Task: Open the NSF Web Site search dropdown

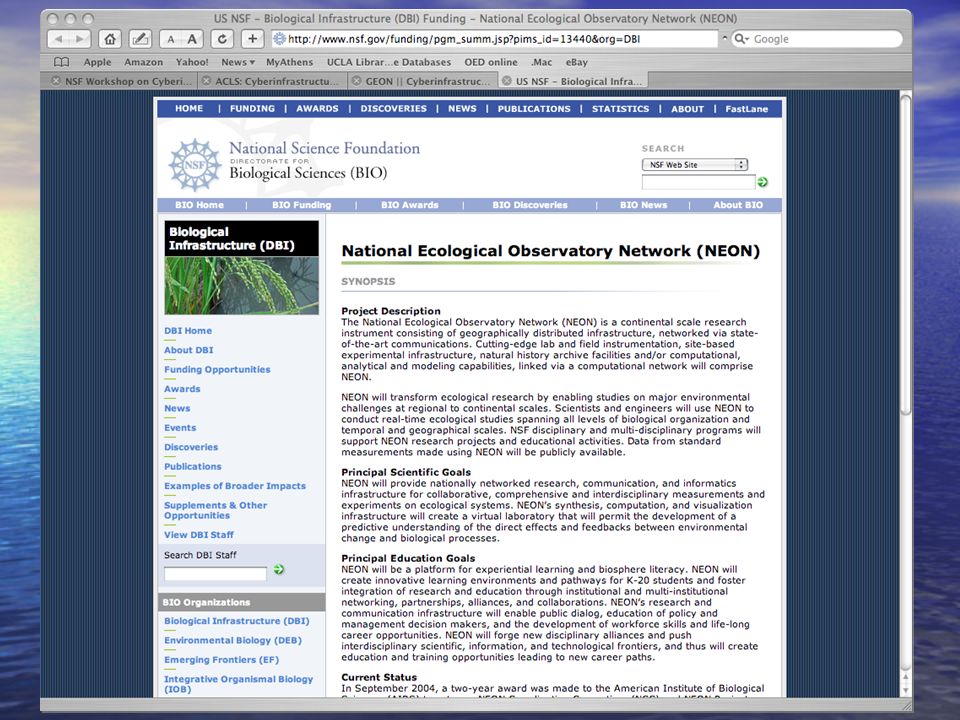Action: (x=694, y=165)
